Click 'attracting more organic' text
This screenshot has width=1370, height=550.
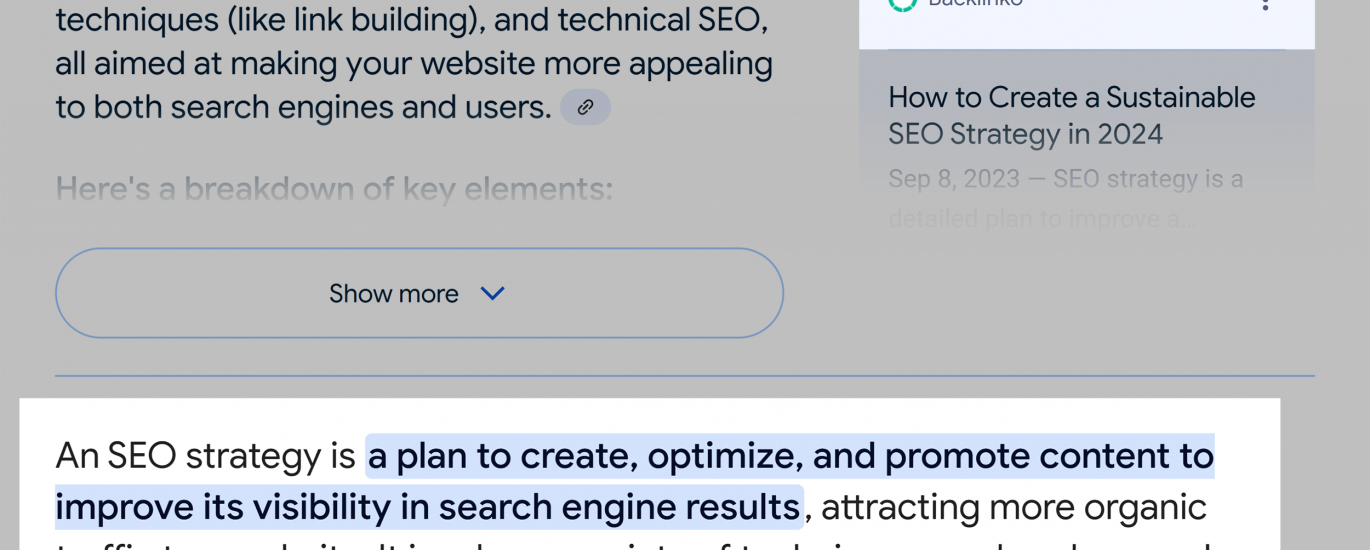(x=1013, y=507)
